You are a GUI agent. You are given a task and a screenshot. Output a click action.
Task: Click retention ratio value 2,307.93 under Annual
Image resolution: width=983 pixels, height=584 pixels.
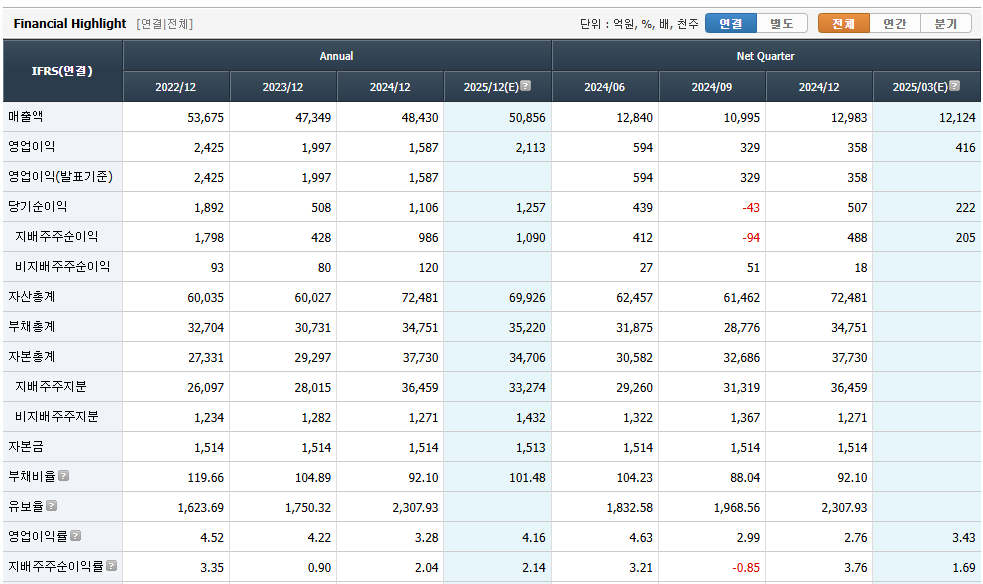coord(415,508)
